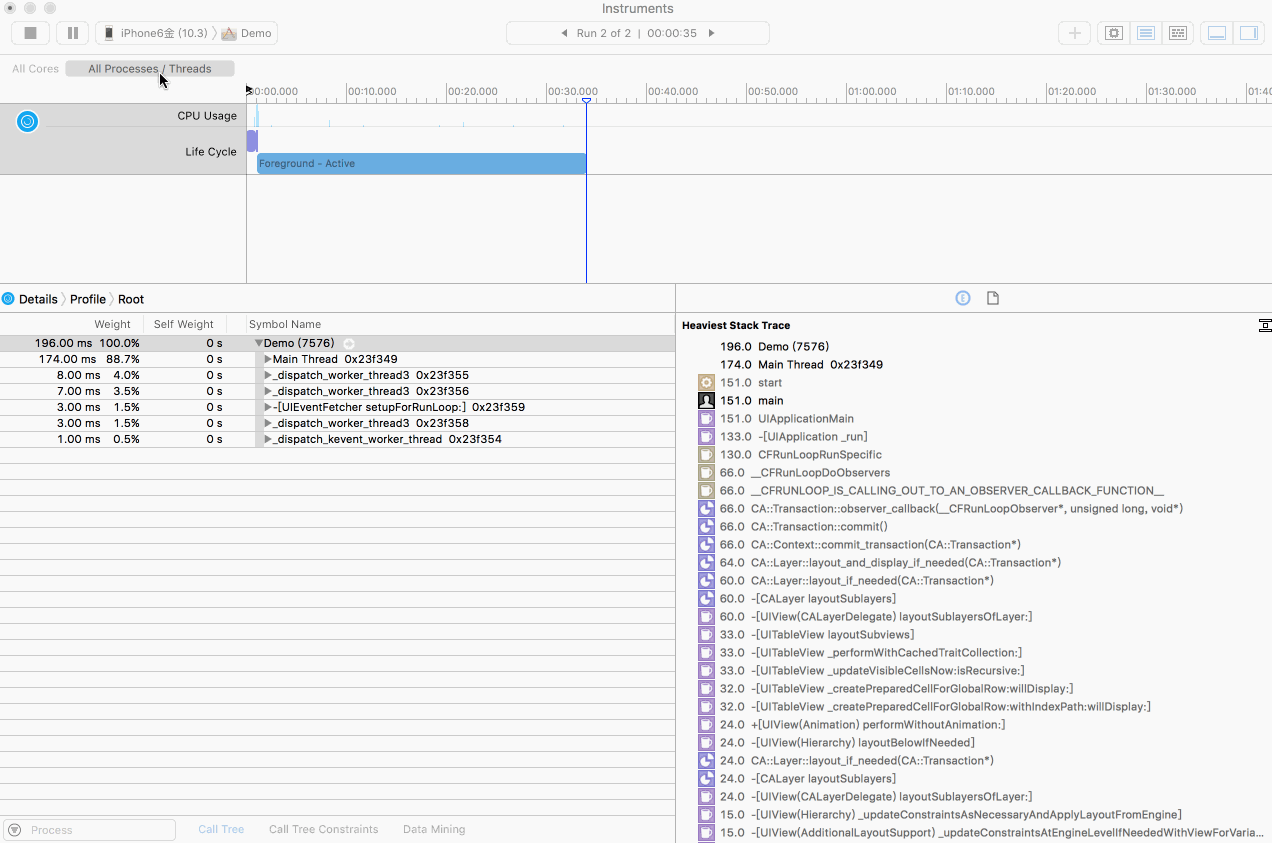The height and width of the screenshot is (843, 1272).
Task: Toggle the right inspector pane visibility
Action: pyautogui.click(x=1248, y=33)
